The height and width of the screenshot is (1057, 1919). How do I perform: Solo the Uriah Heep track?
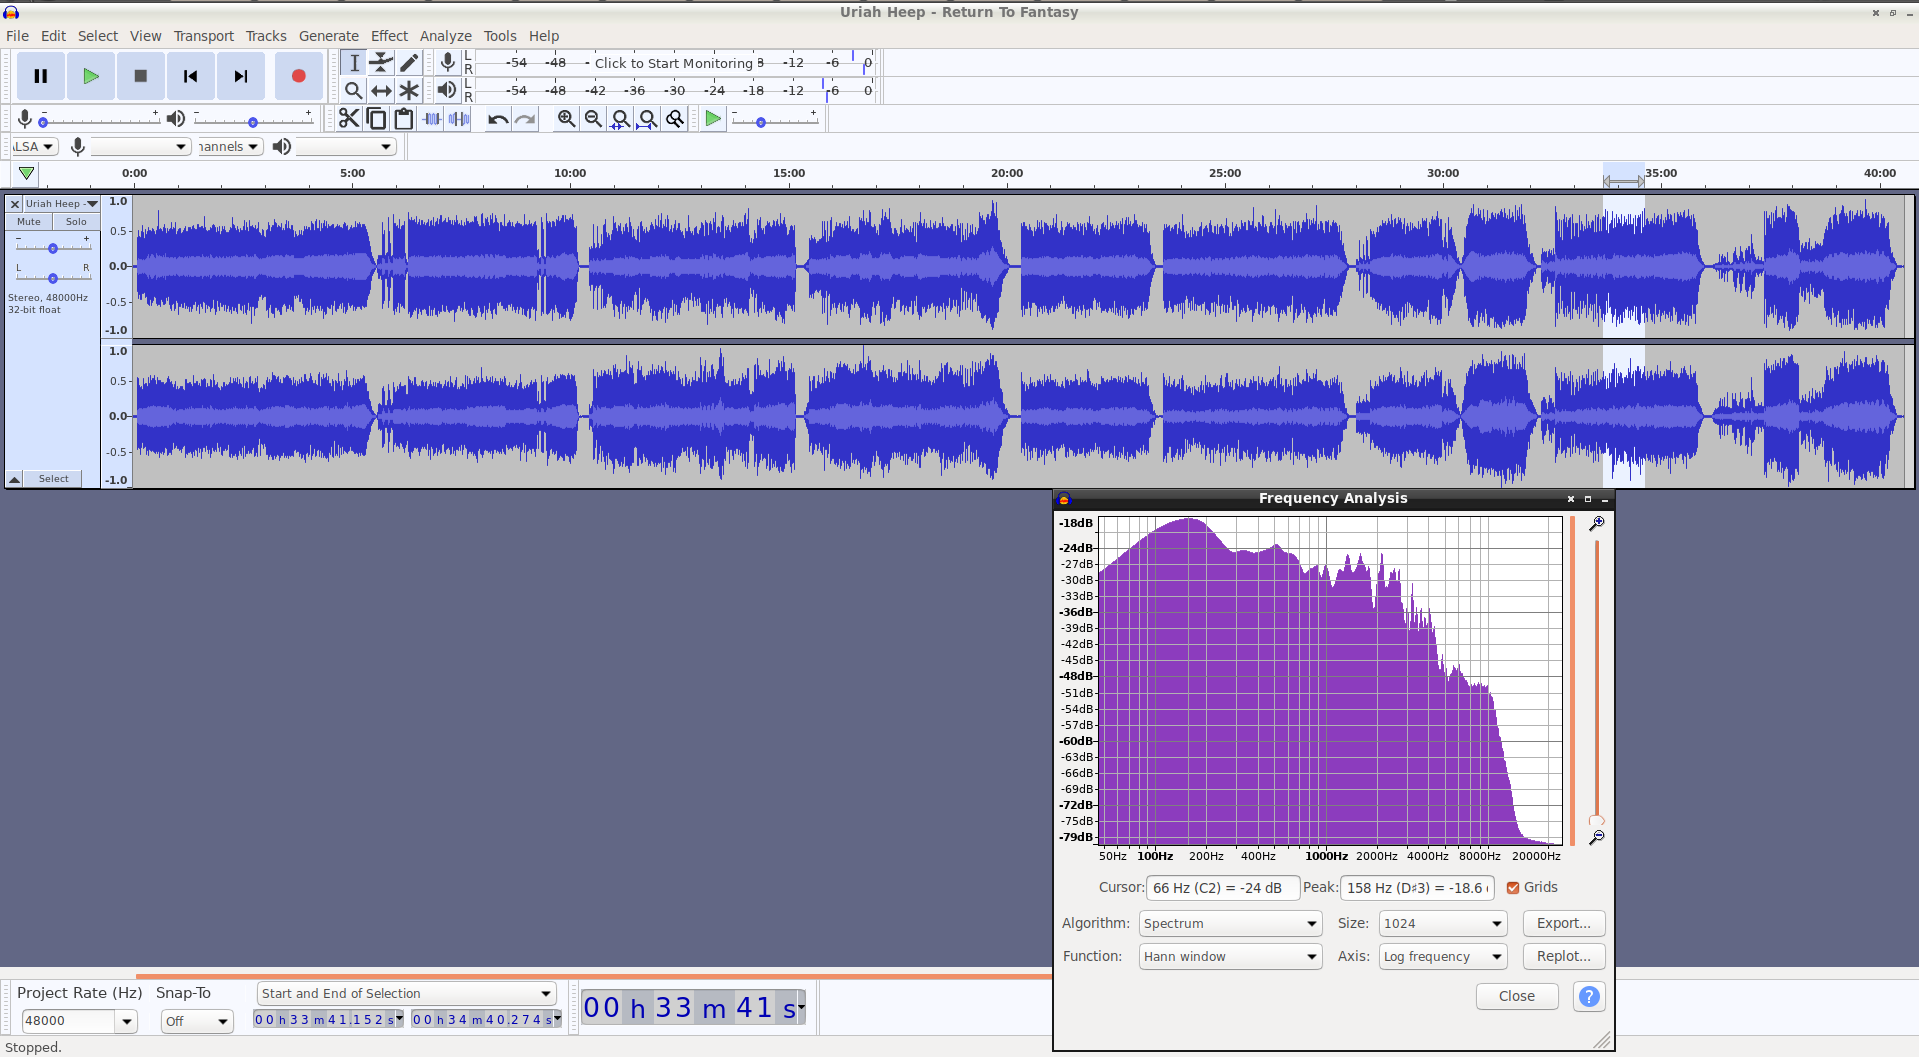76,222
